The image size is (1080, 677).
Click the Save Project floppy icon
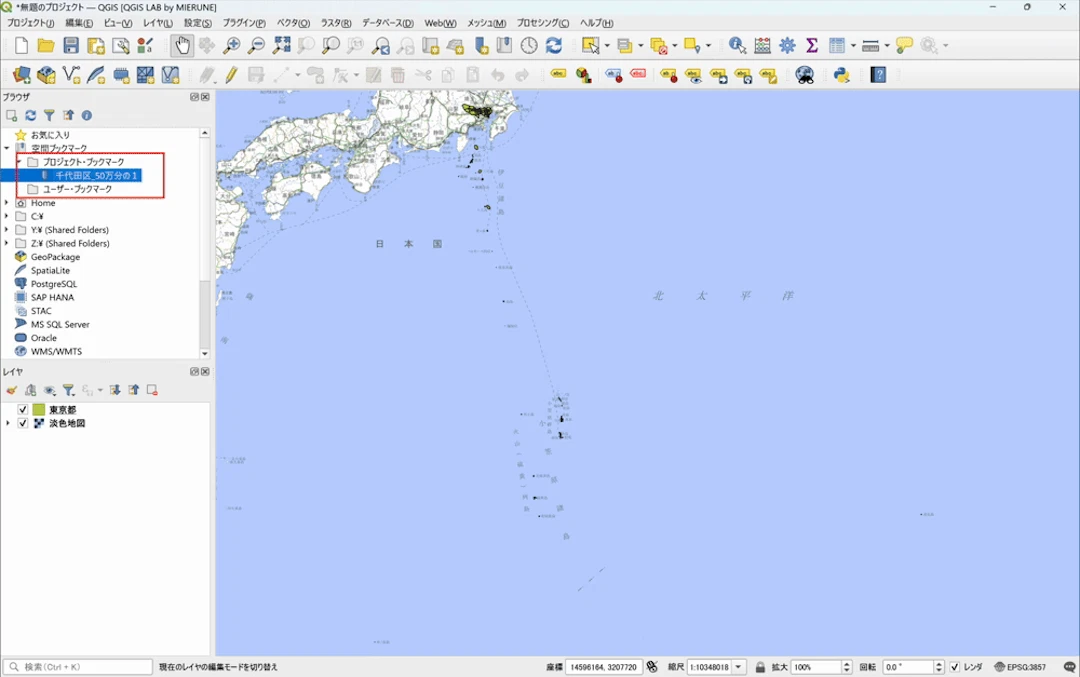click(71, 45)
